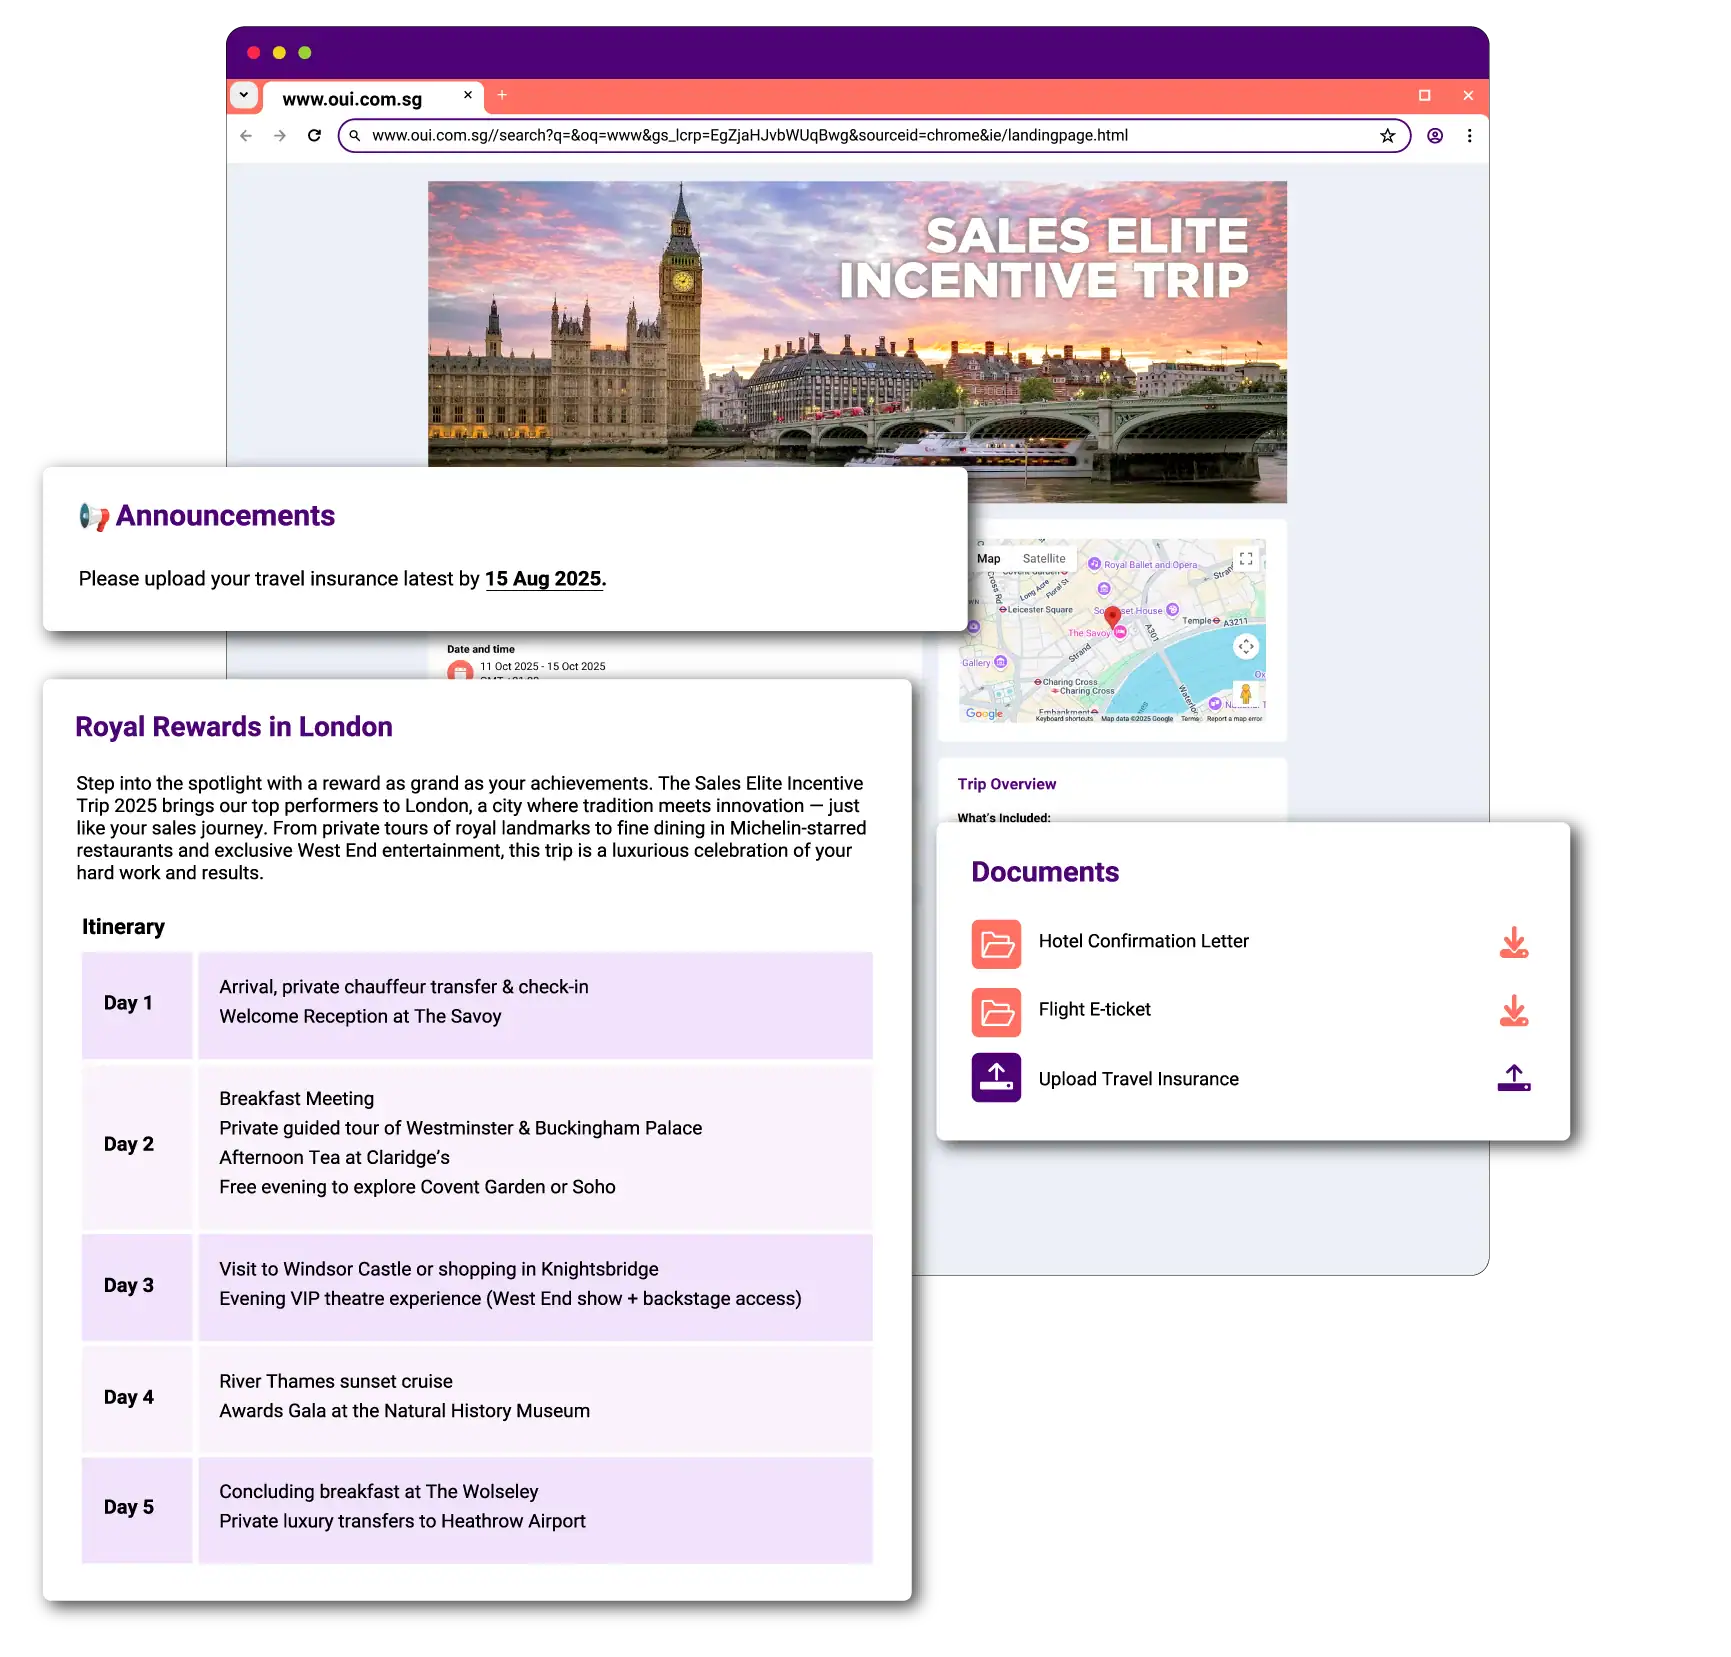Close the www.oui.com.sg tab
Screen dimensions: 1731x1657
point(467,95)
